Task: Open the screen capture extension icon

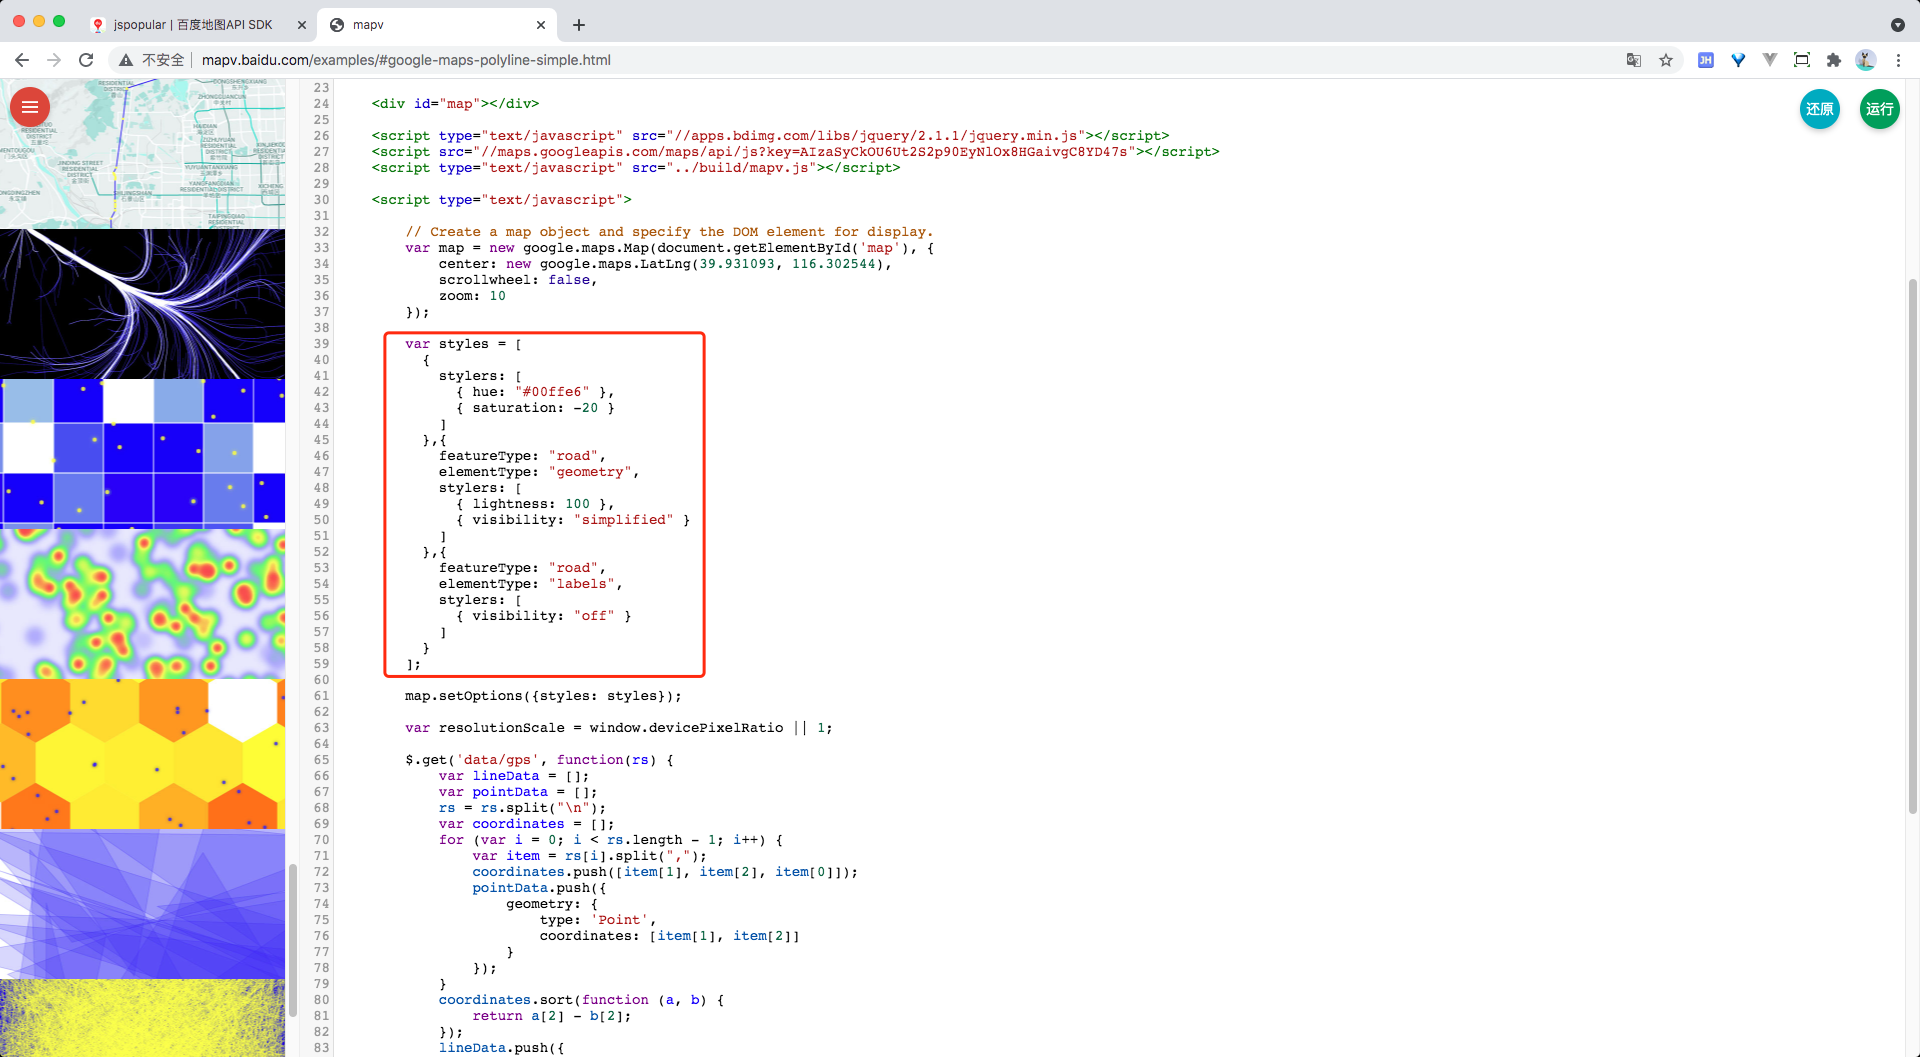Action: coord(1802,60)
